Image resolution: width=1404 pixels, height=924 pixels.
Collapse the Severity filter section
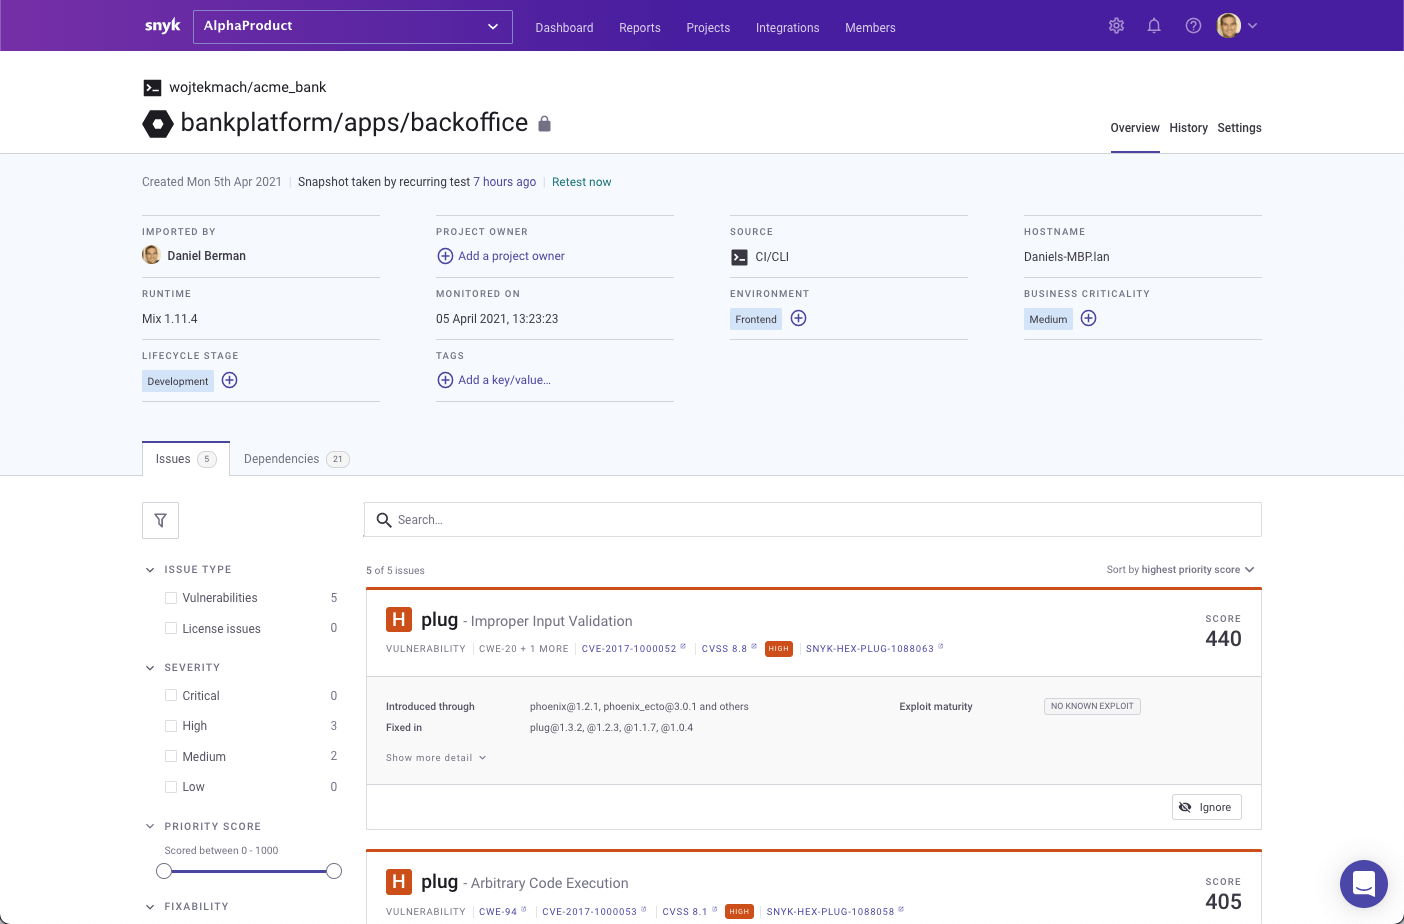click(x=150, y=667)
